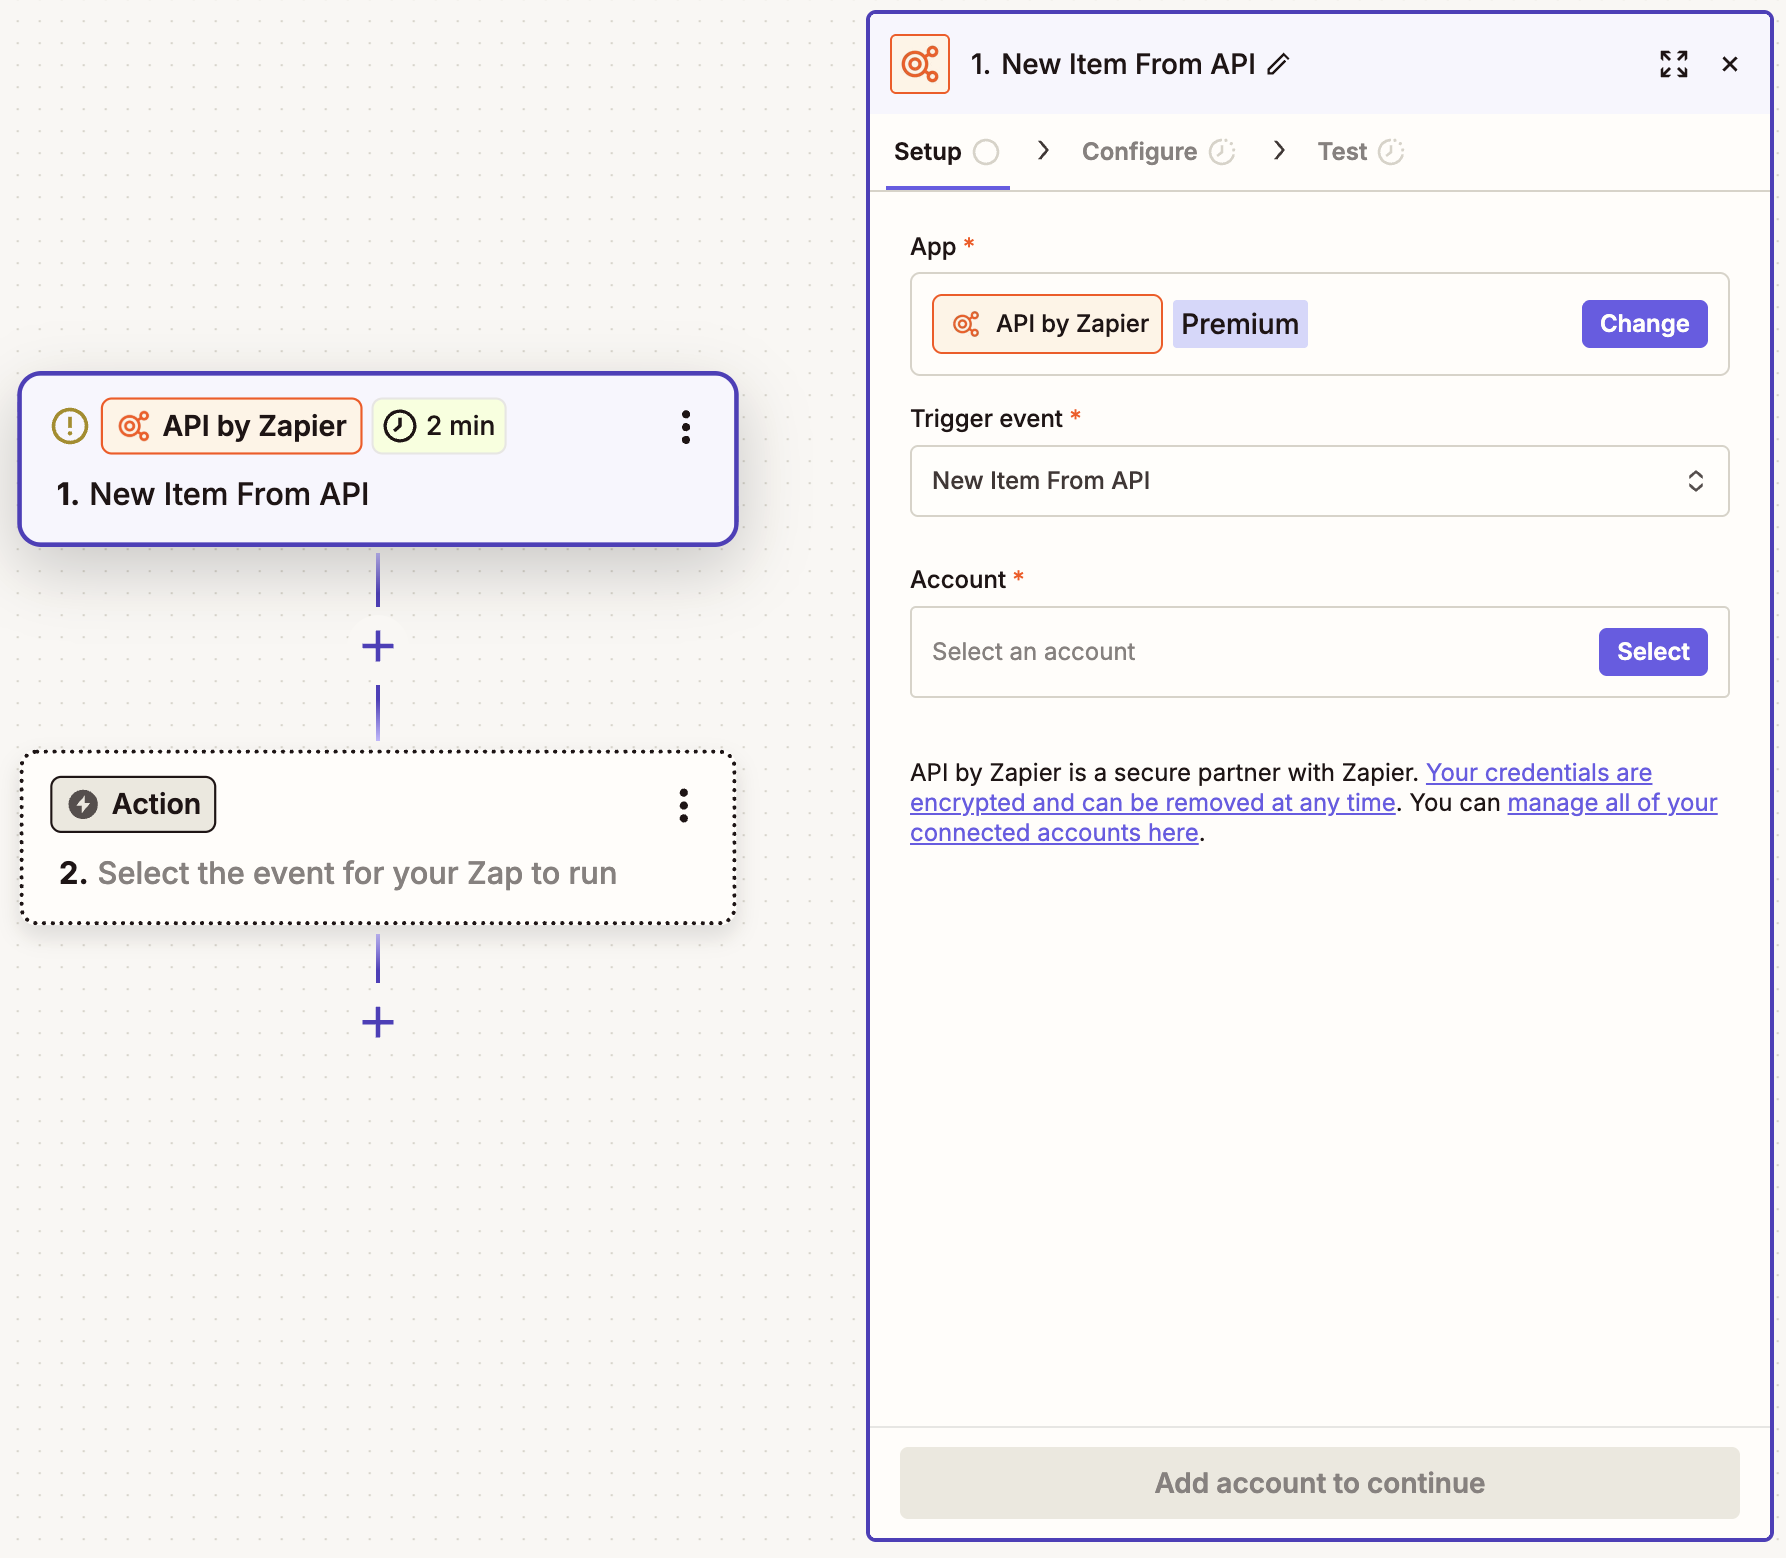
Task: Add a step between trigger and action
Action: [x=378, y=646]
